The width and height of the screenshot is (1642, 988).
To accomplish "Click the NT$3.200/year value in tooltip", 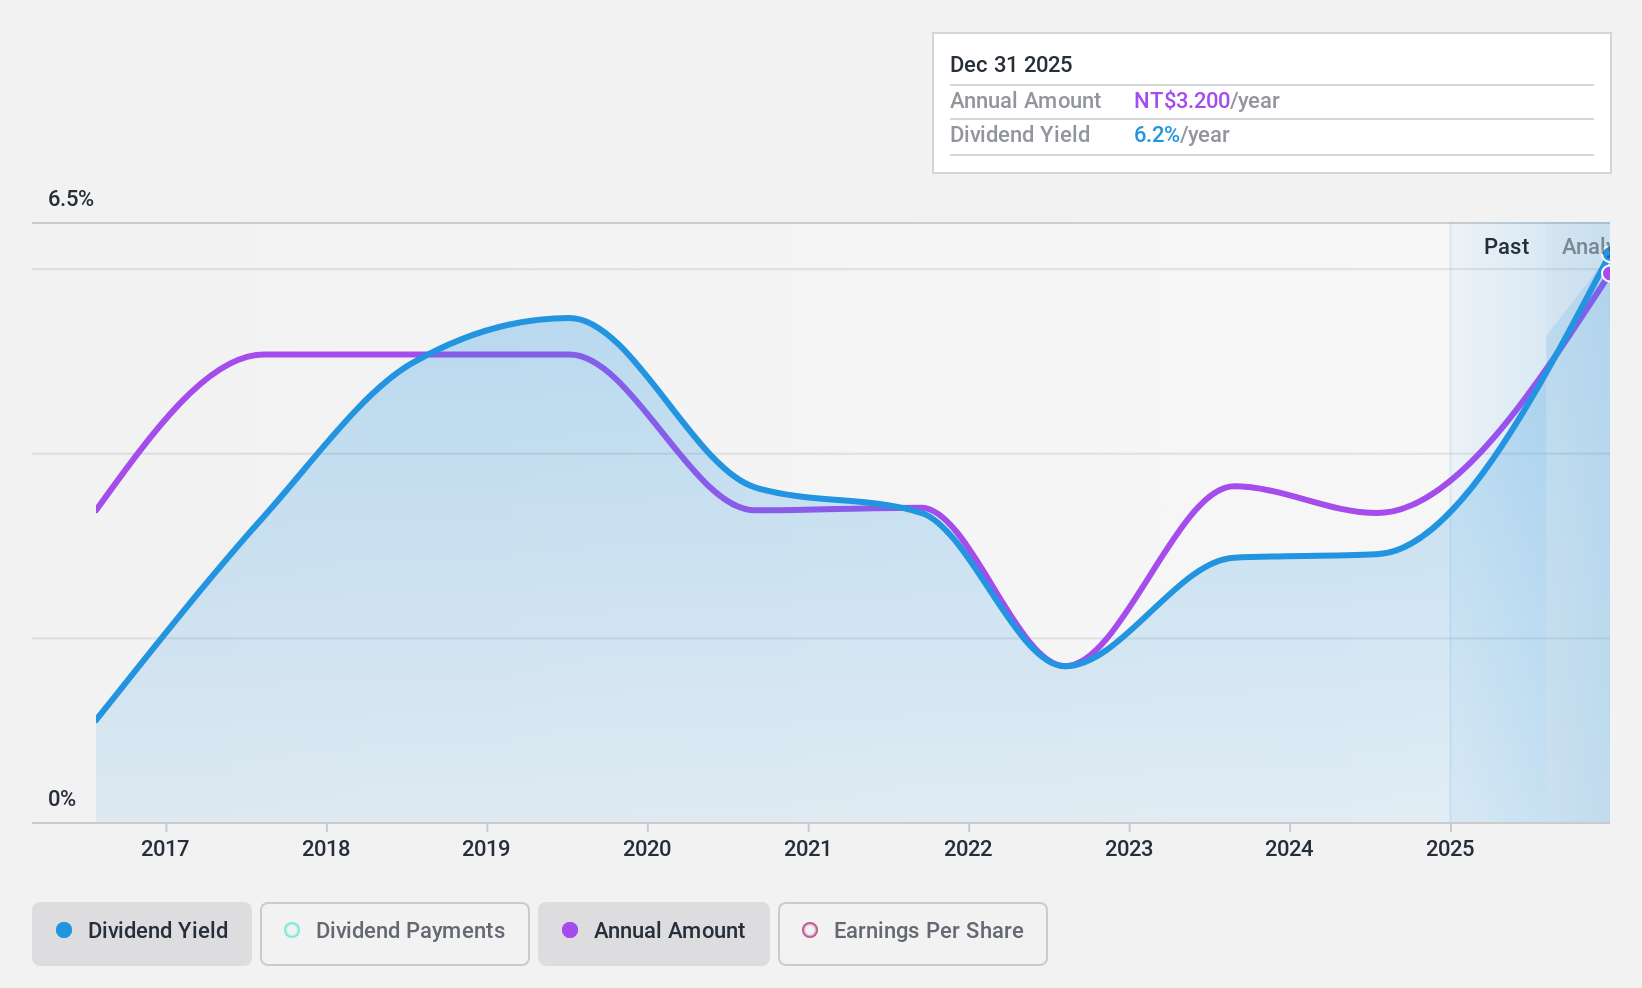I will [1207, 101].
